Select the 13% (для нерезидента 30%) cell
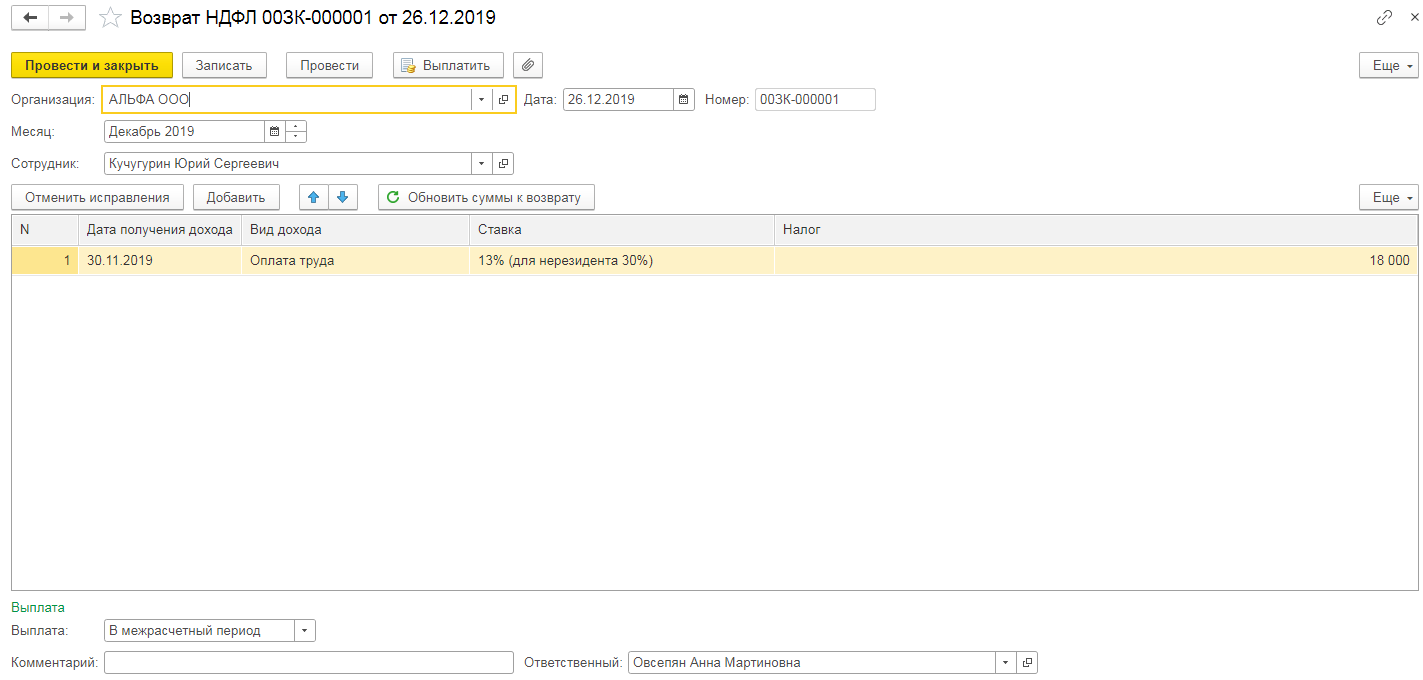 622,261
